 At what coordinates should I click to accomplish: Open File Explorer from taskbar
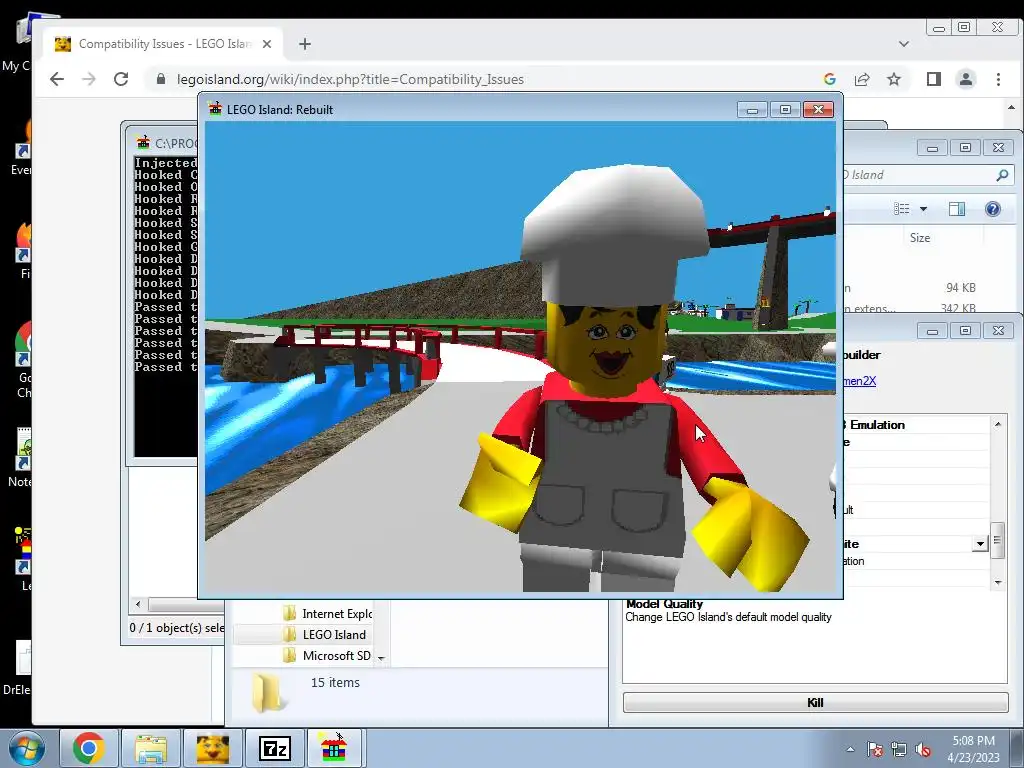[152, 748]
